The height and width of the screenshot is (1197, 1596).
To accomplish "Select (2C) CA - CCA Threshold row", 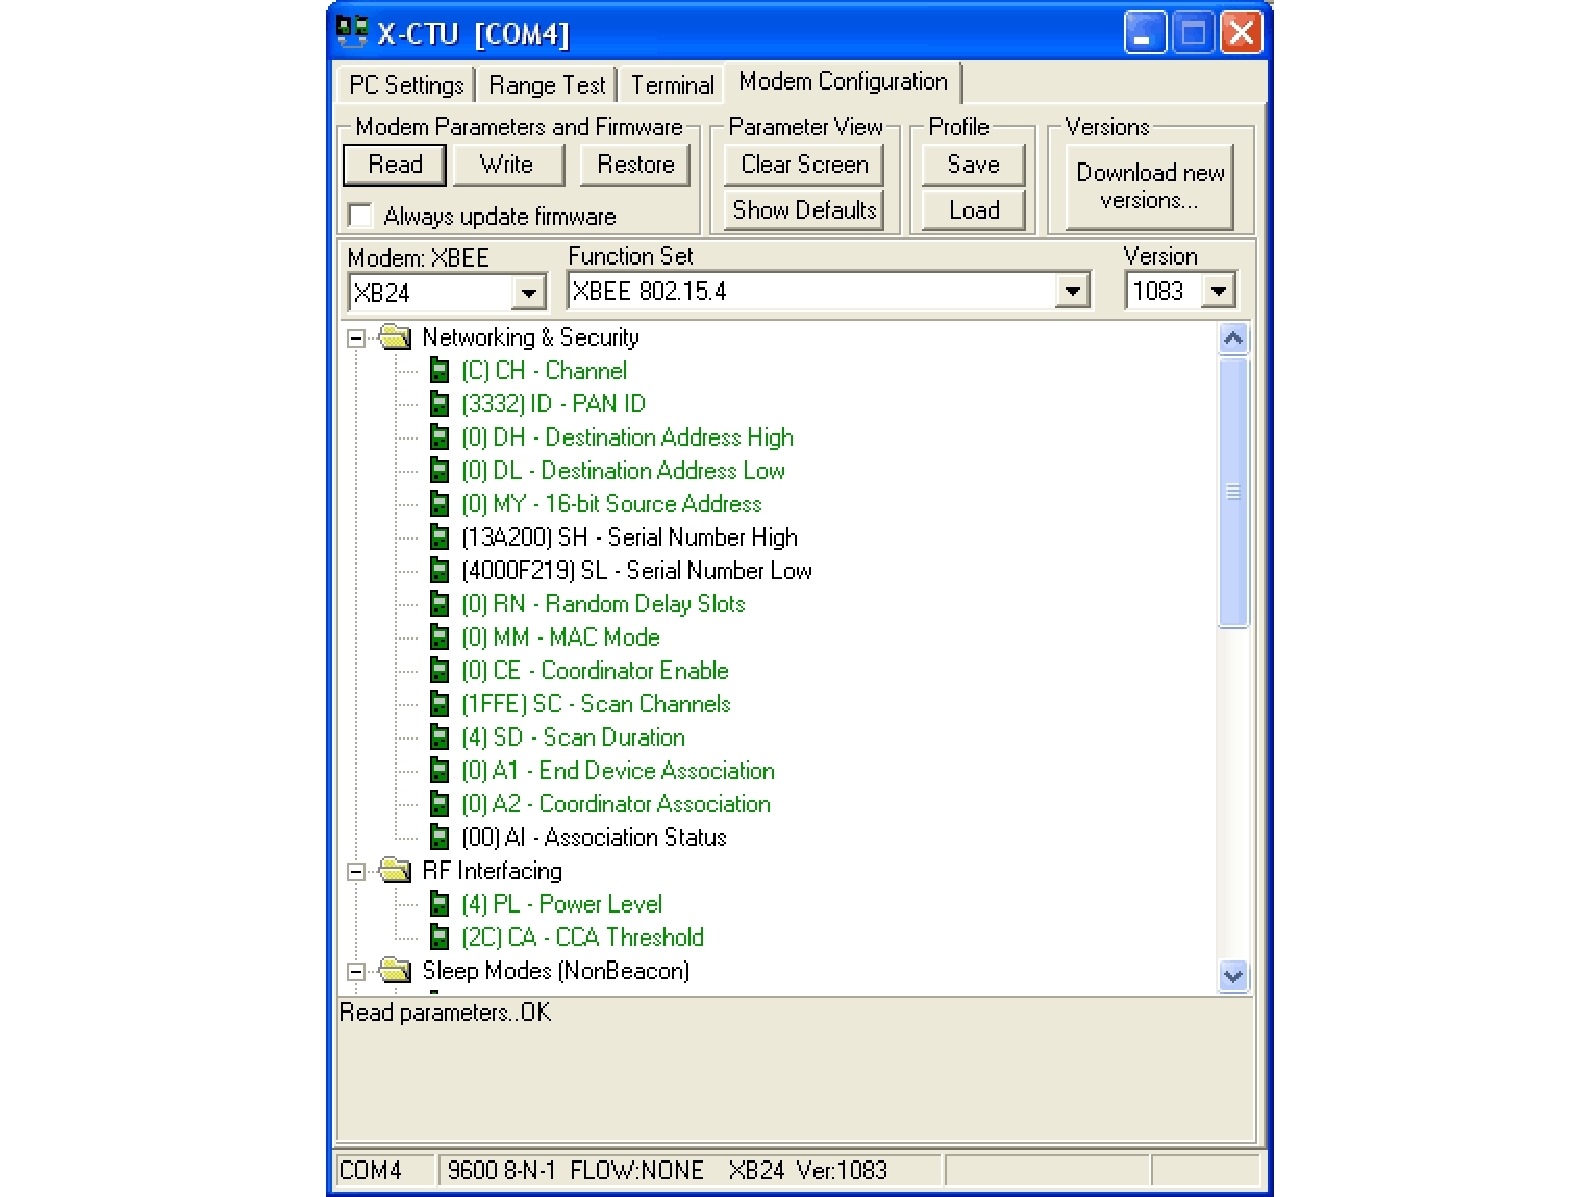I will (583, 937).
